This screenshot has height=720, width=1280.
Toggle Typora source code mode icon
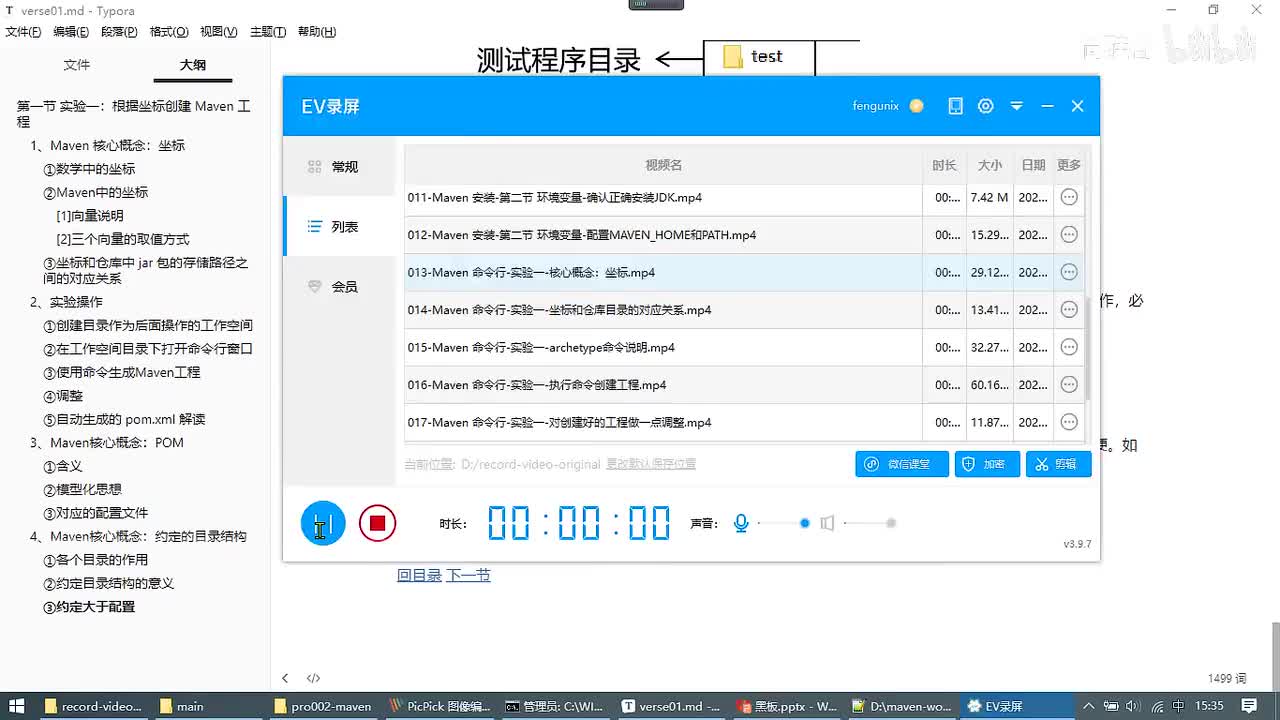313,678
